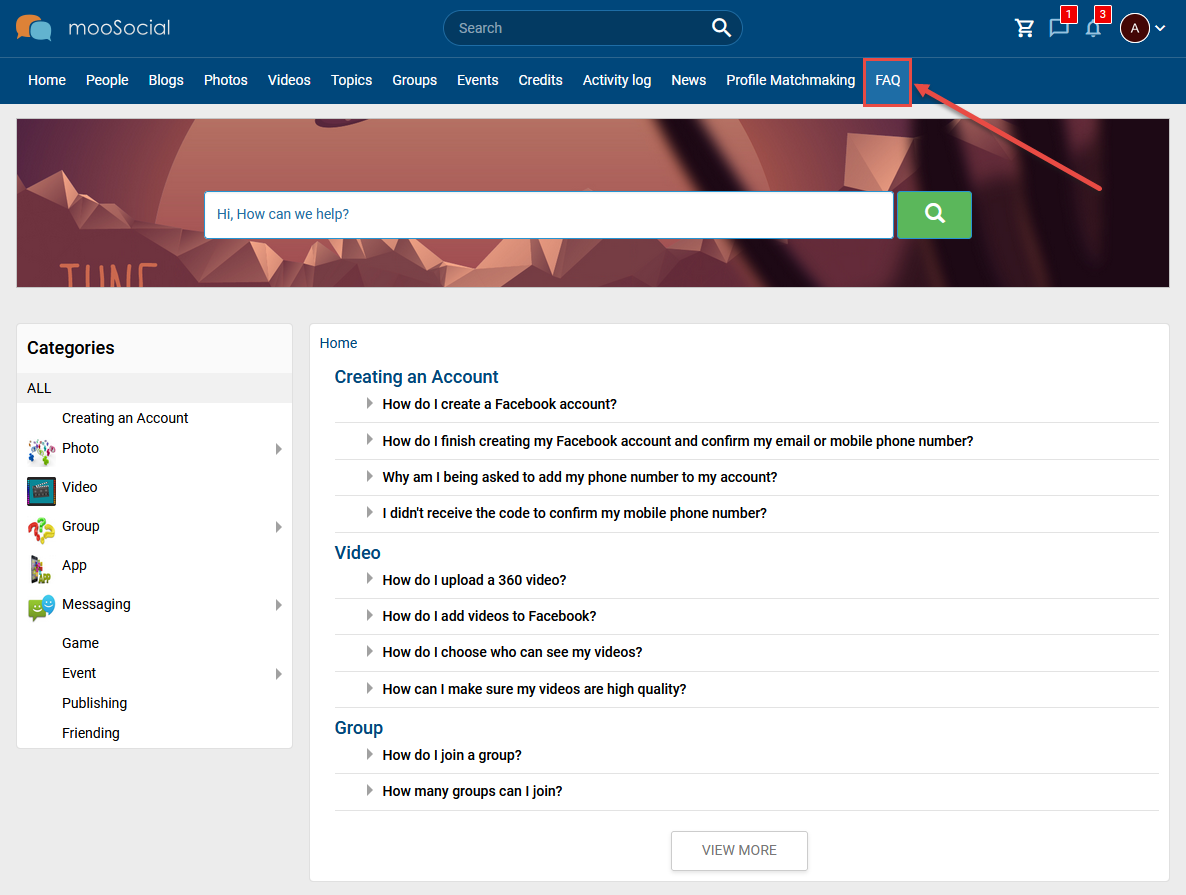This screenshot has width=1186, height=895.
Task: Open the Credits menu item
Action: tap(540, 80)
